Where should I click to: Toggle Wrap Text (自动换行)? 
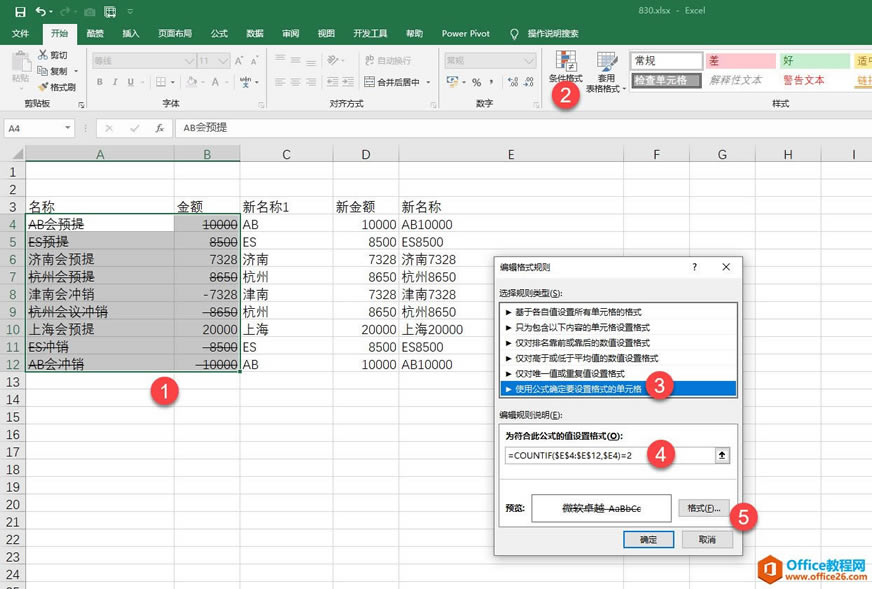(388, 60)
